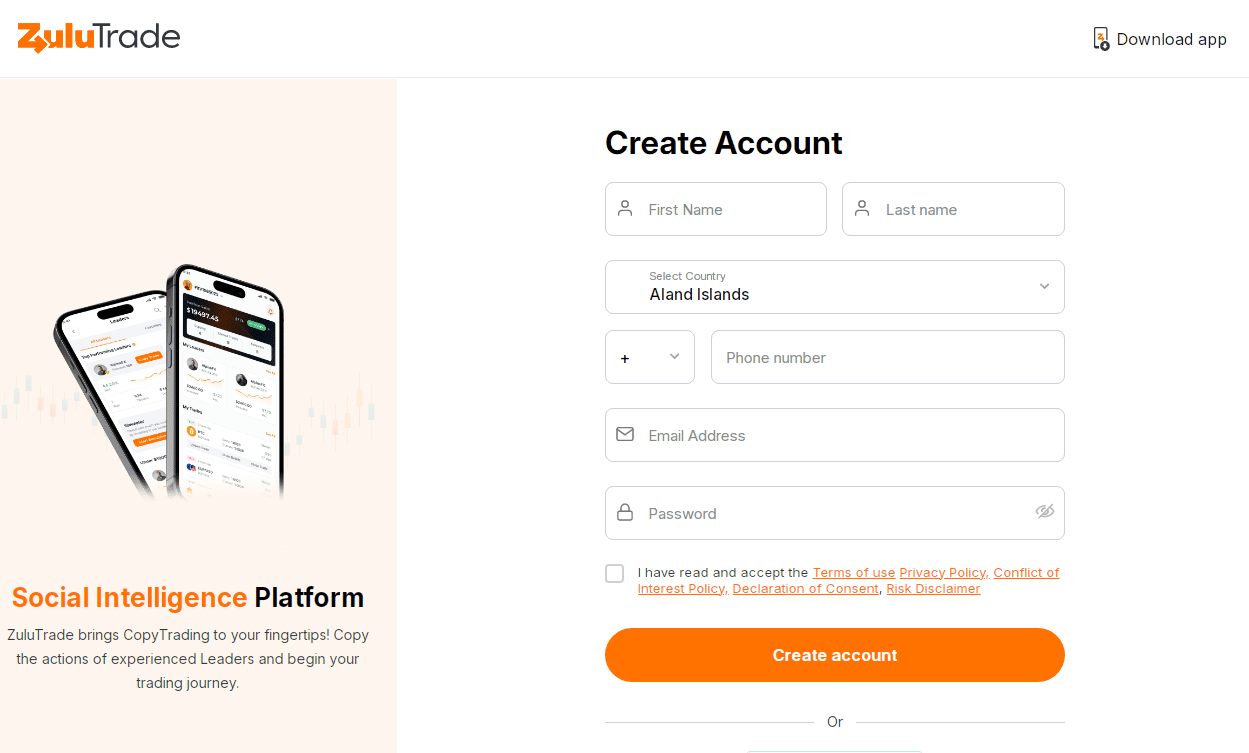Open the Privacy Policy link
Viewport: 1249px width, 753px height.
(943, 573)
